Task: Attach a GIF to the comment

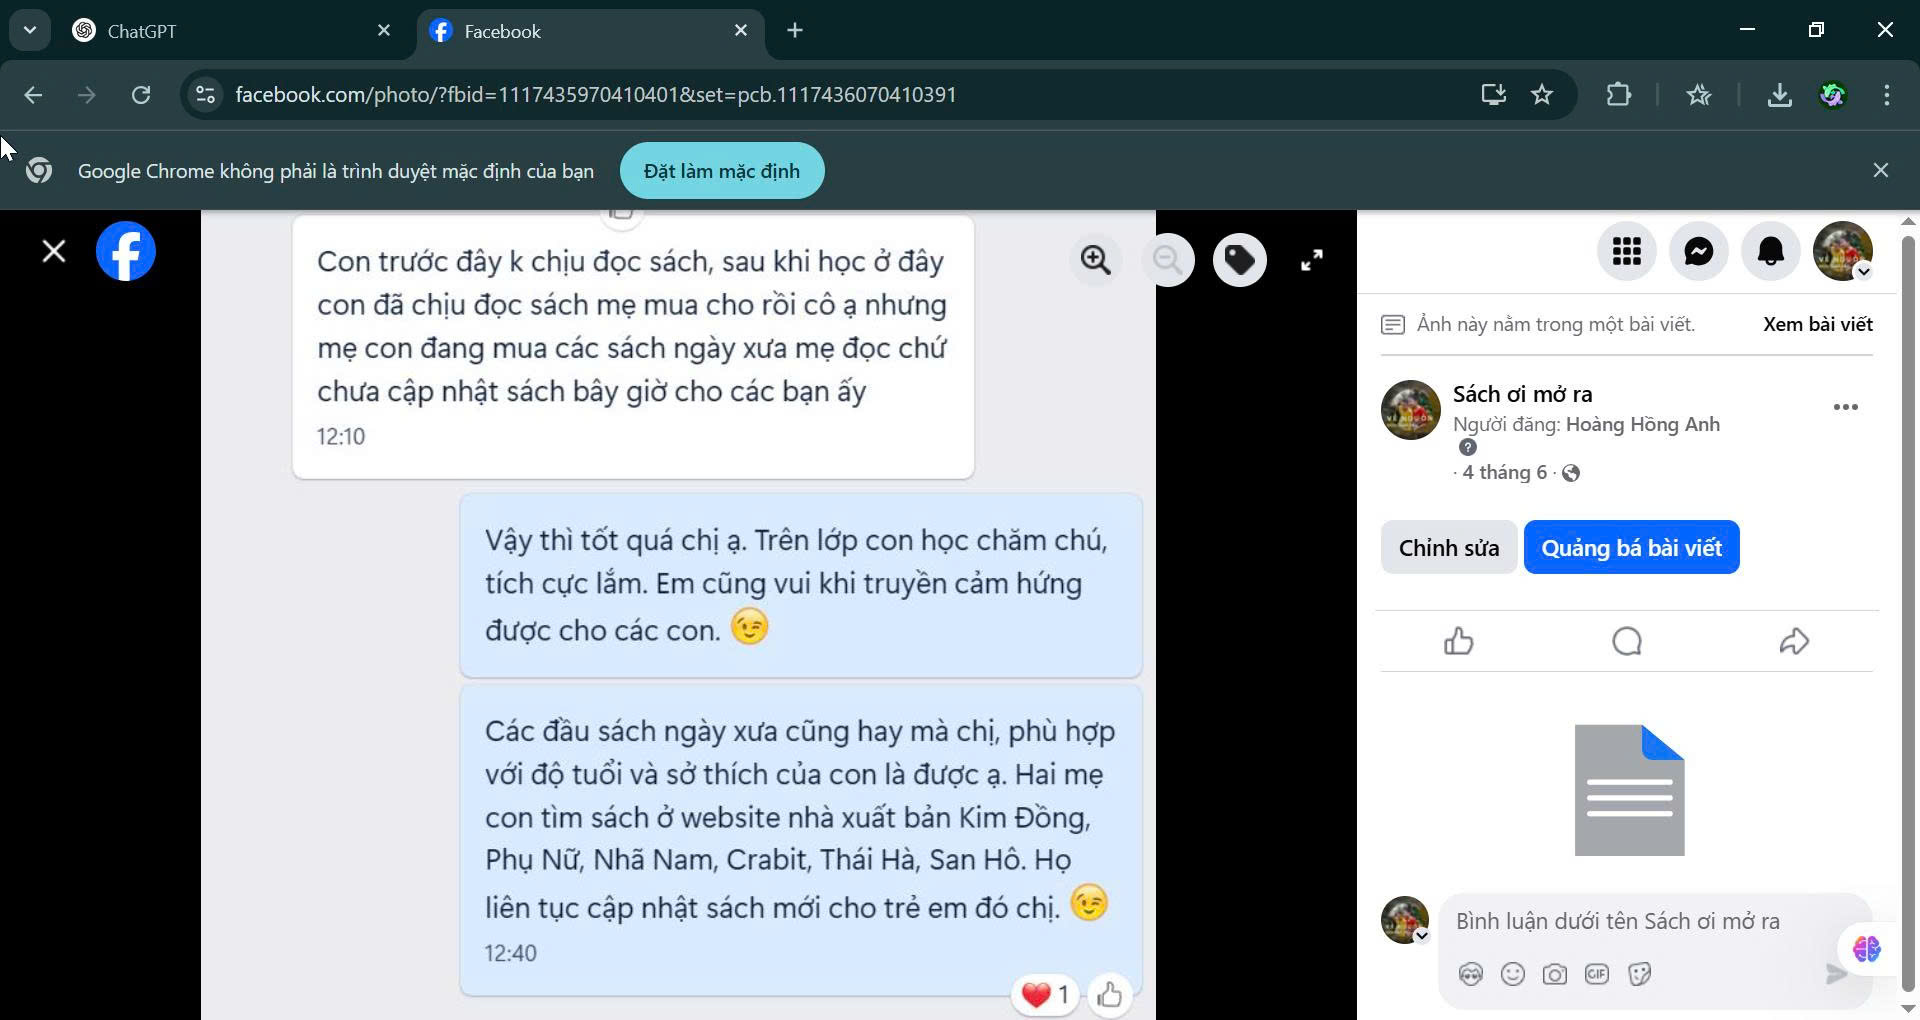Action: tap(1597, 974)
